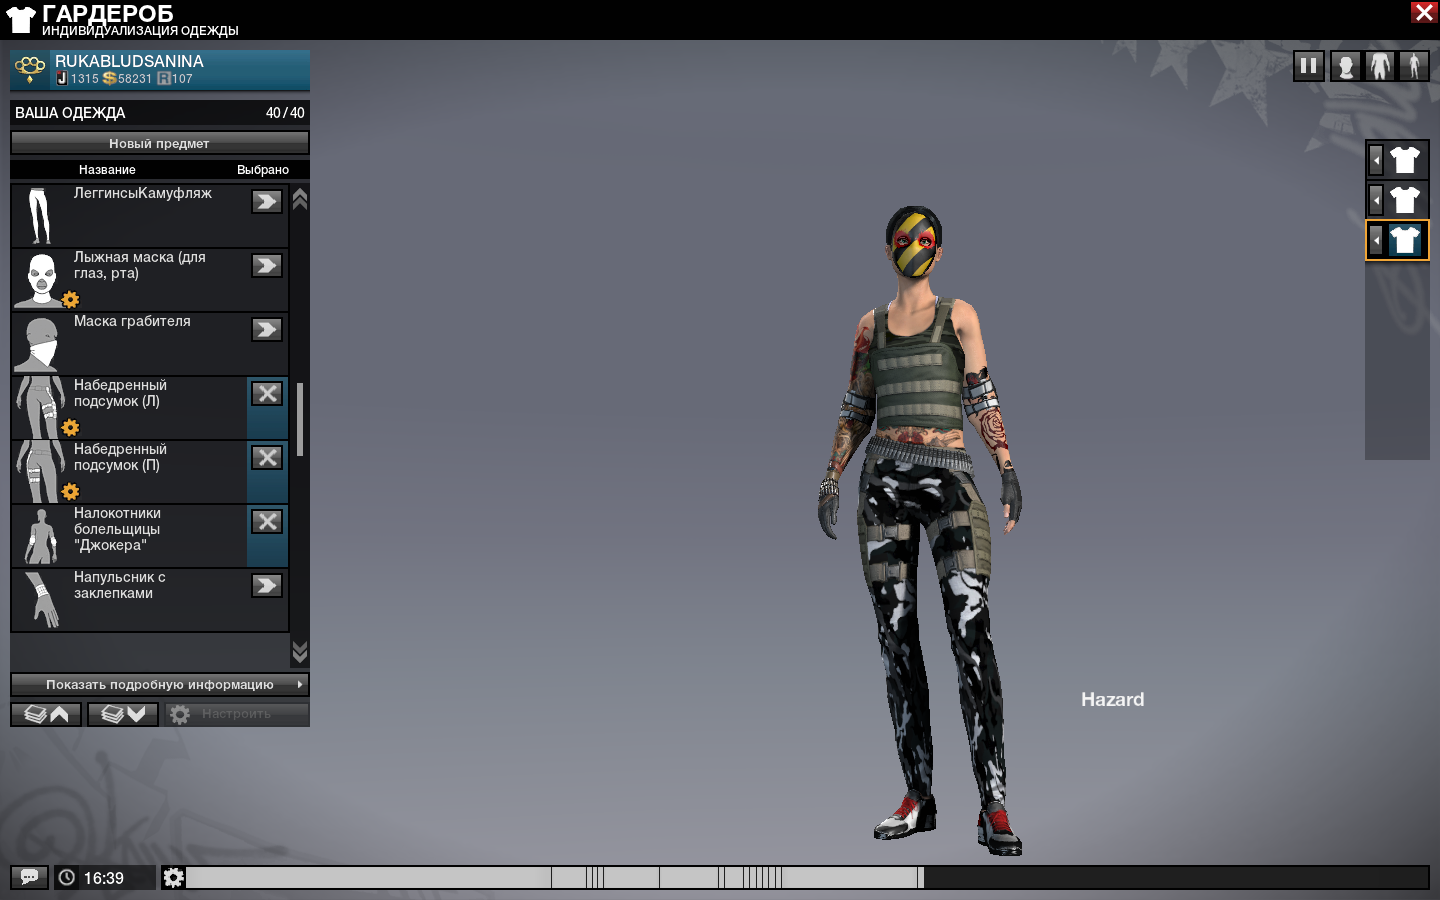Expand Показать подробную информацию panel
The image size is (1440, 900).
[x=160, y=685]
